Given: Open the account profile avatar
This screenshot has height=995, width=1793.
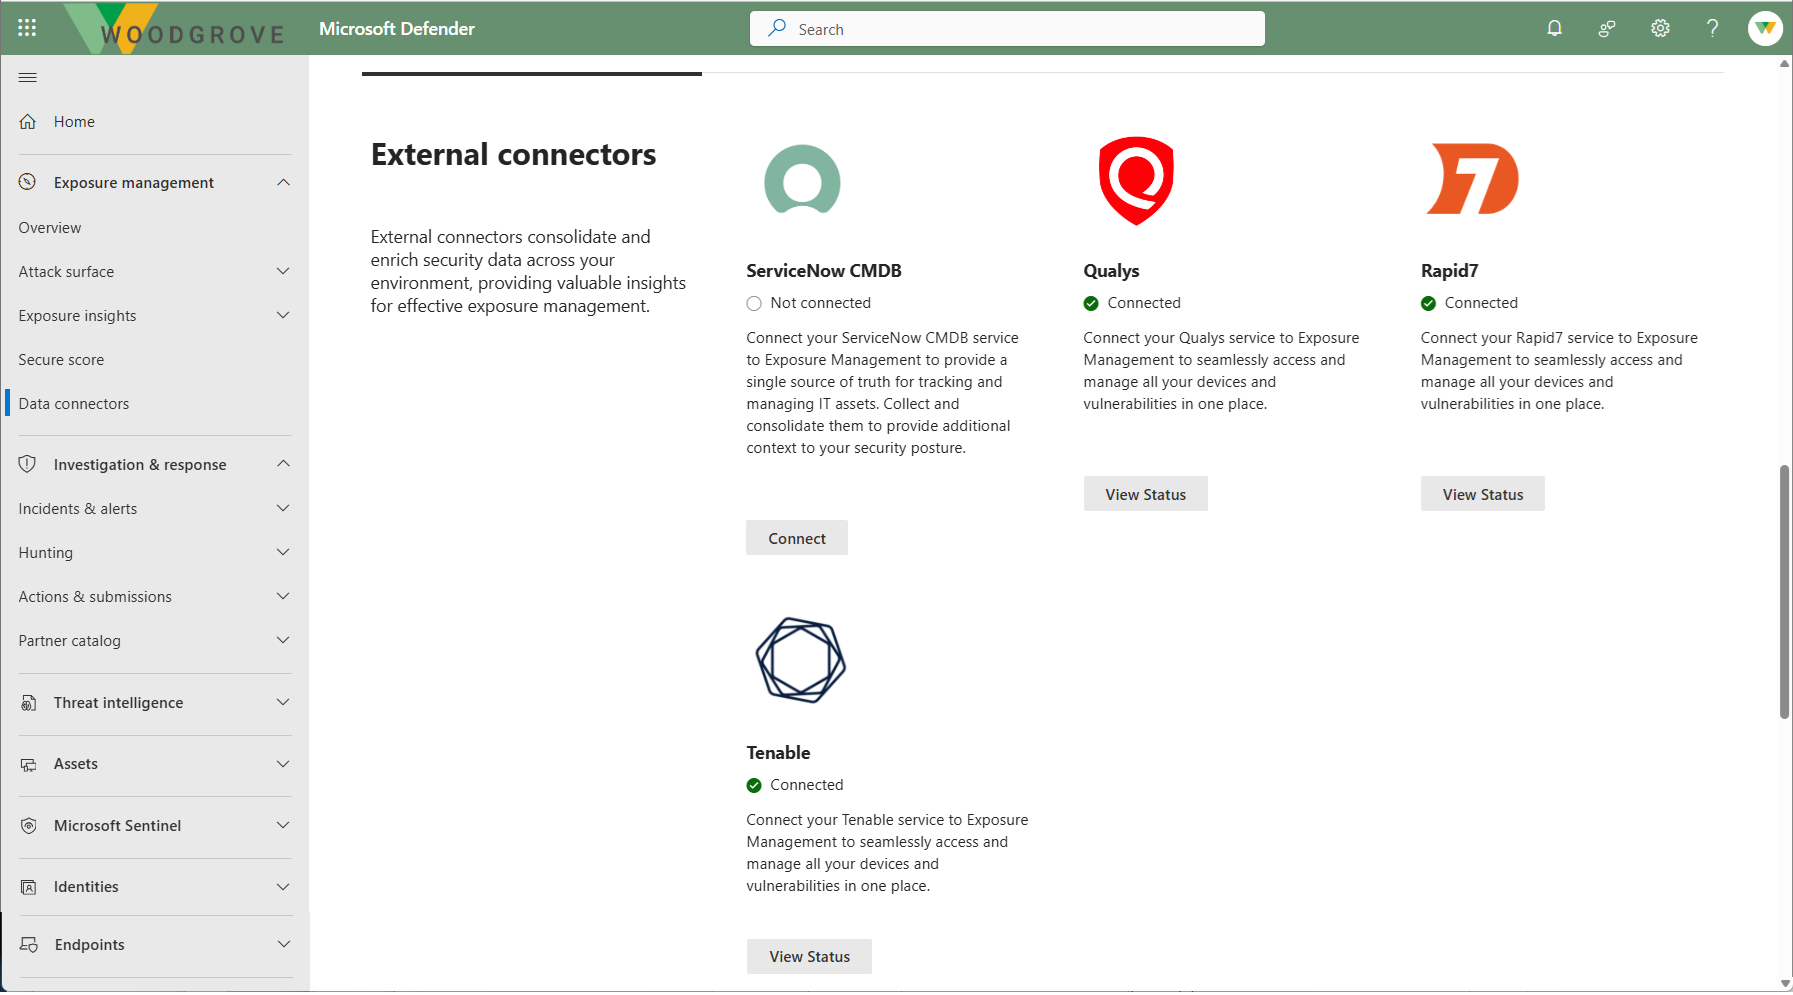Looking at the screenshot, I should point(1765,28).
